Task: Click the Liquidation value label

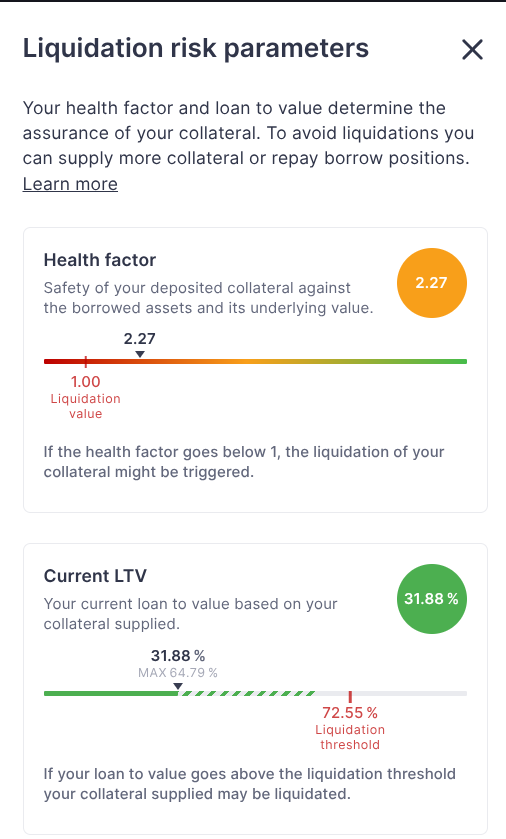Action: (86, 406)
